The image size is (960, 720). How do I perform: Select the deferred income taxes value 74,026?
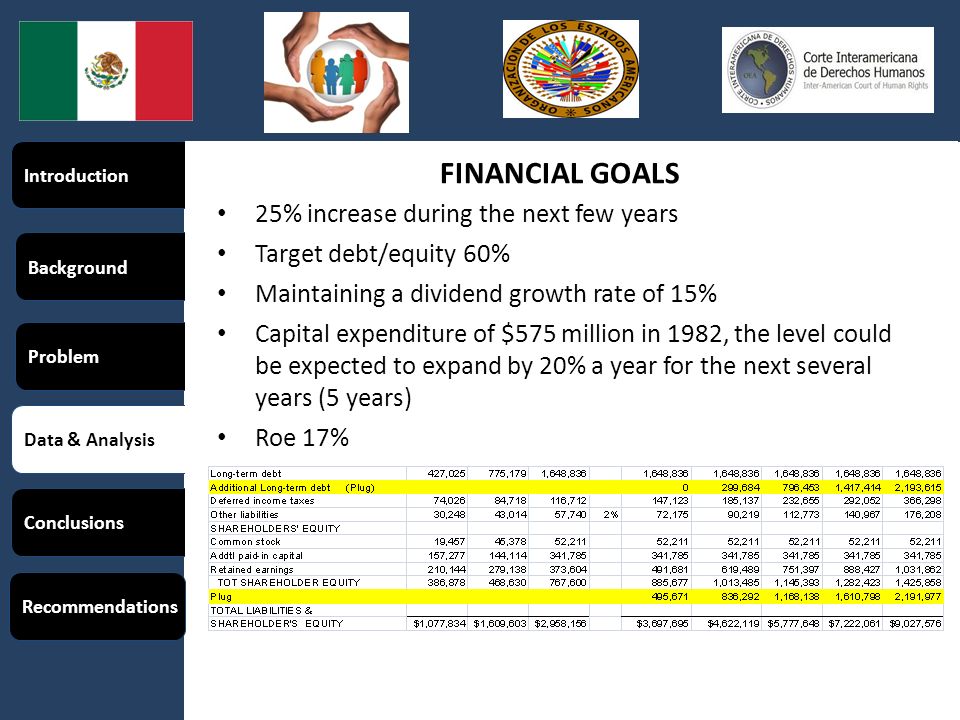pyautogui.click(x=449, y=501)
